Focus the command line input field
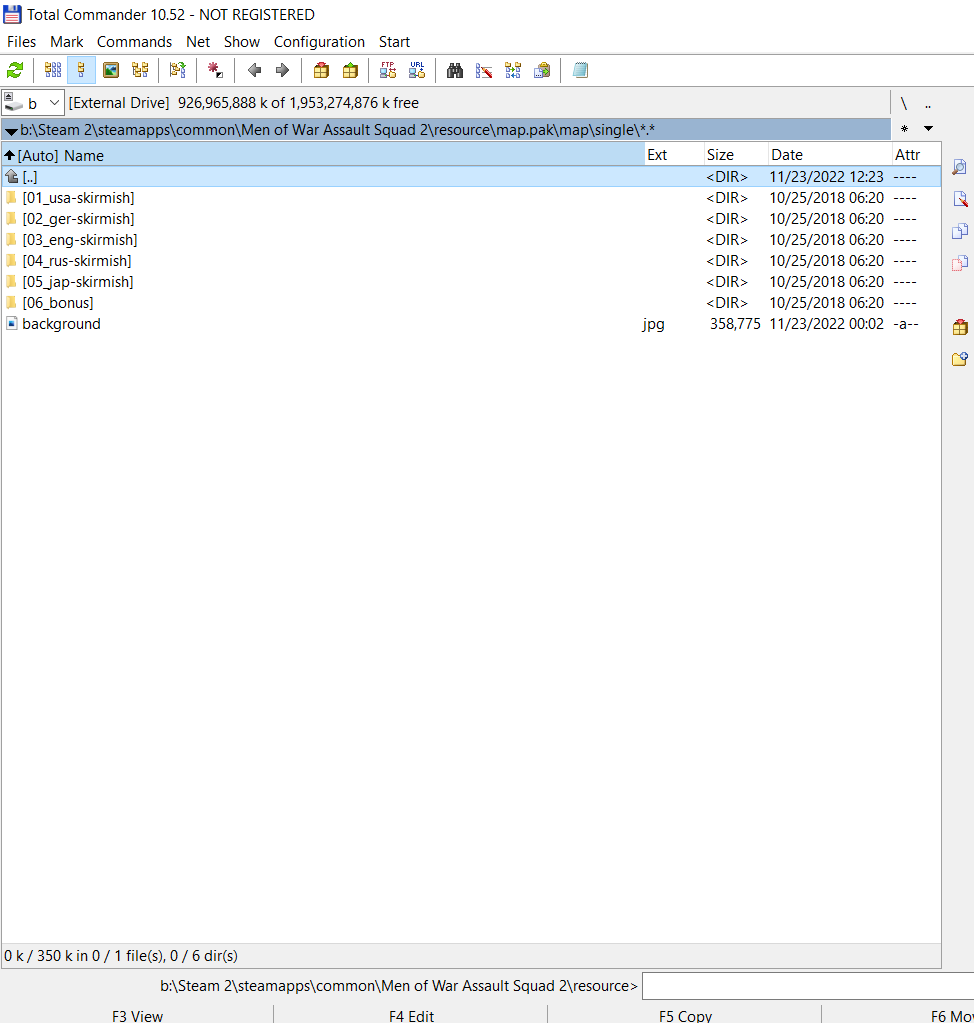This screenshot has height=1023, width=974. point(808,986)
